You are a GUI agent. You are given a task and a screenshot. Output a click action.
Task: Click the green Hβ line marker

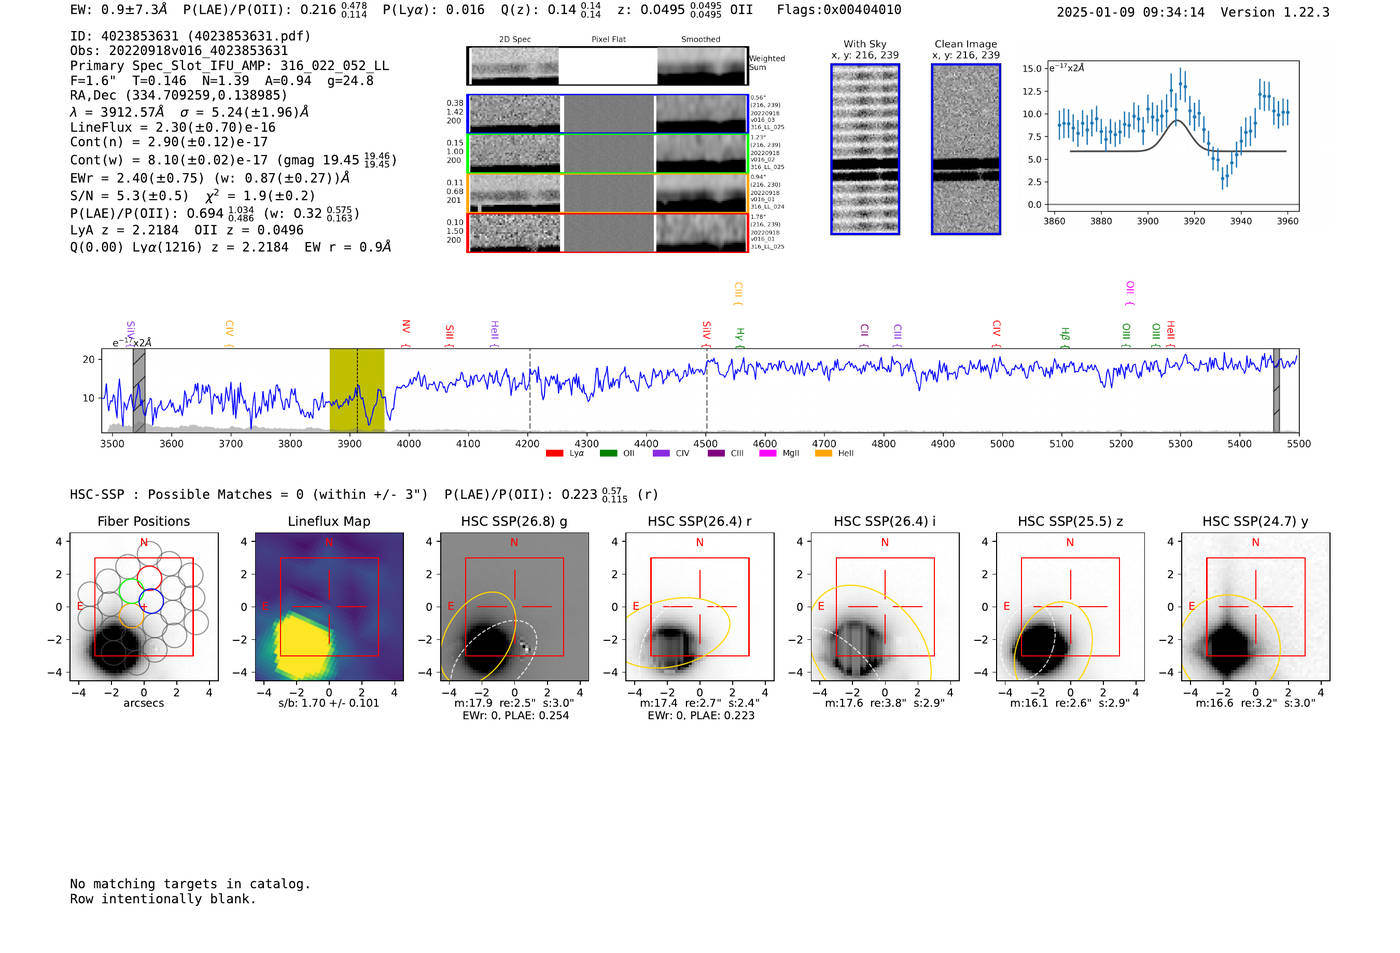point(1065,337)
